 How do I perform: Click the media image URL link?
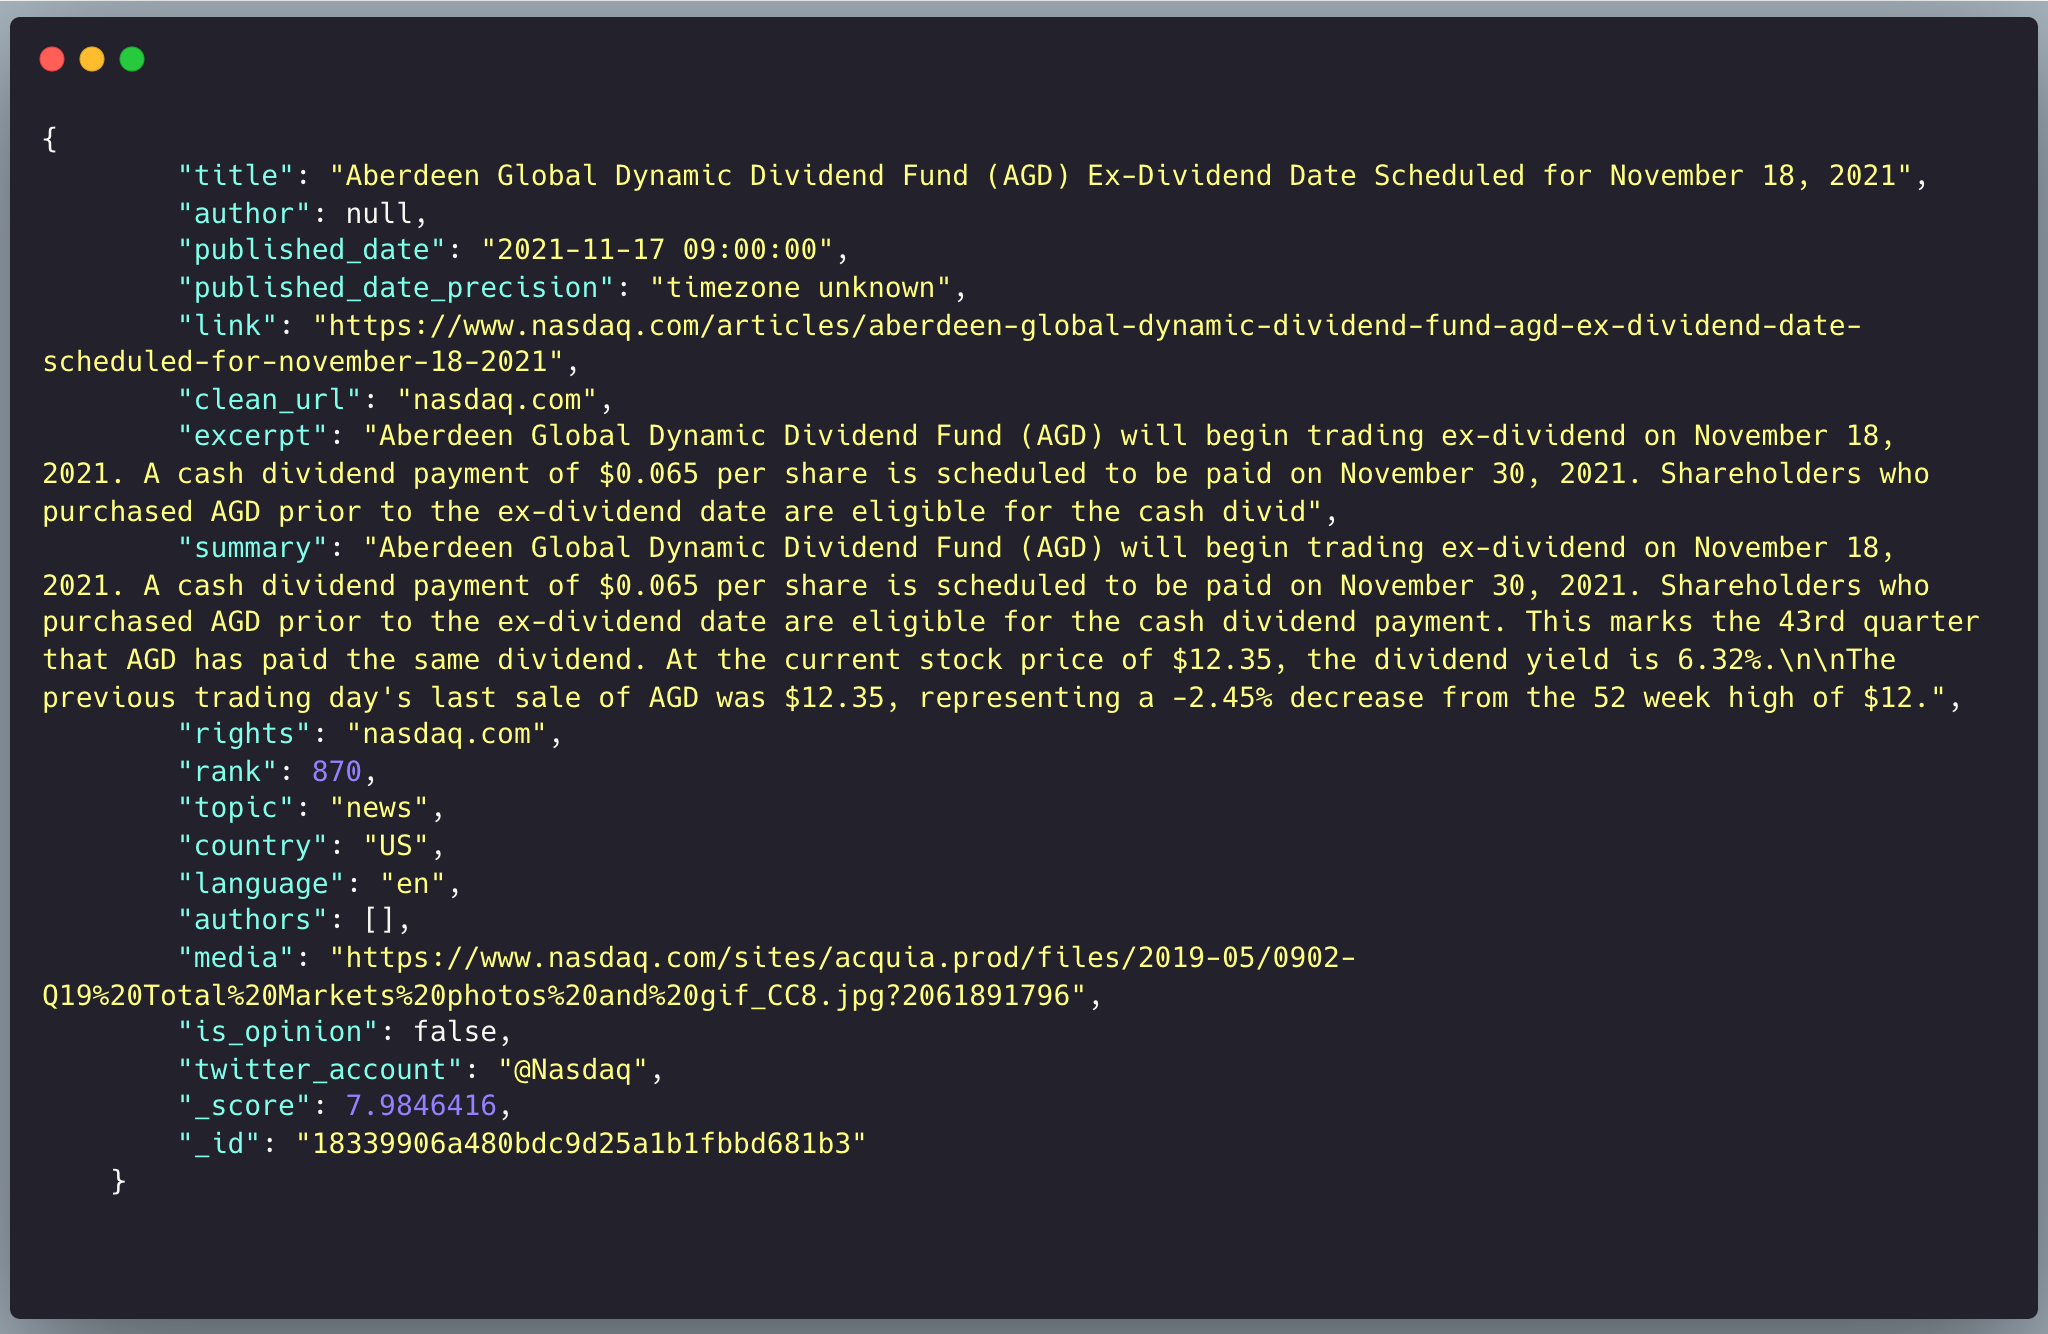pos(843,958)
